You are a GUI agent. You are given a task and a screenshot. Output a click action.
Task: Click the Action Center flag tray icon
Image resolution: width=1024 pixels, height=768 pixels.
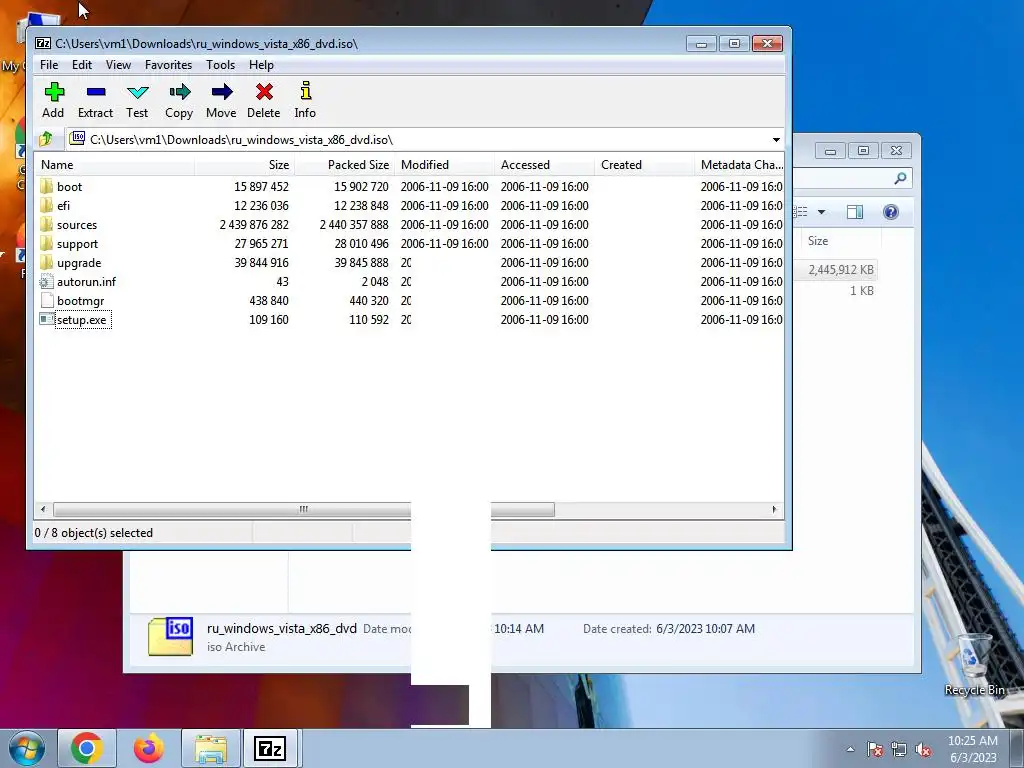874,749
